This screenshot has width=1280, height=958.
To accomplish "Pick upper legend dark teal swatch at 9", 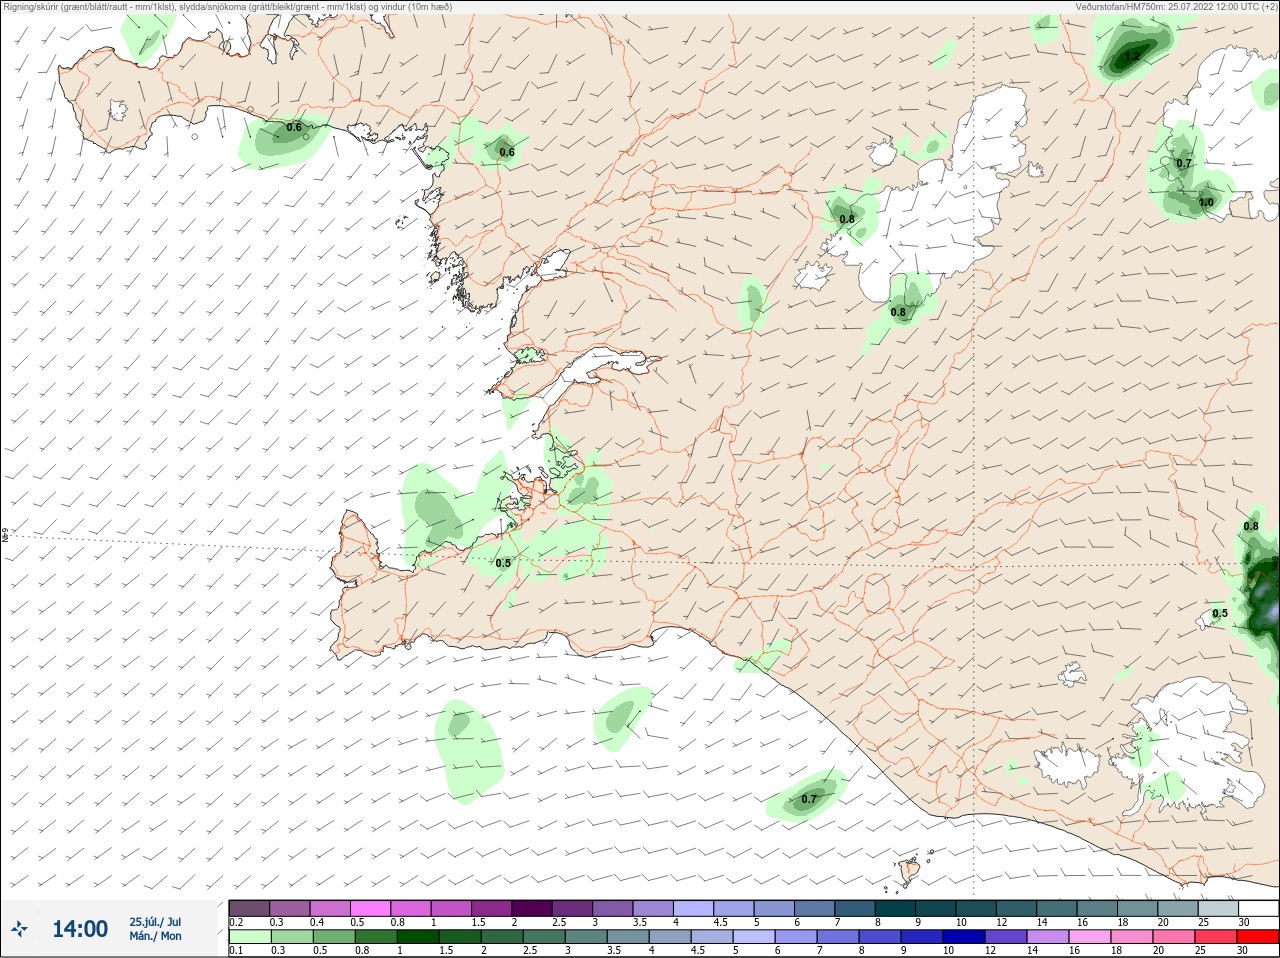I will point(935,907).
